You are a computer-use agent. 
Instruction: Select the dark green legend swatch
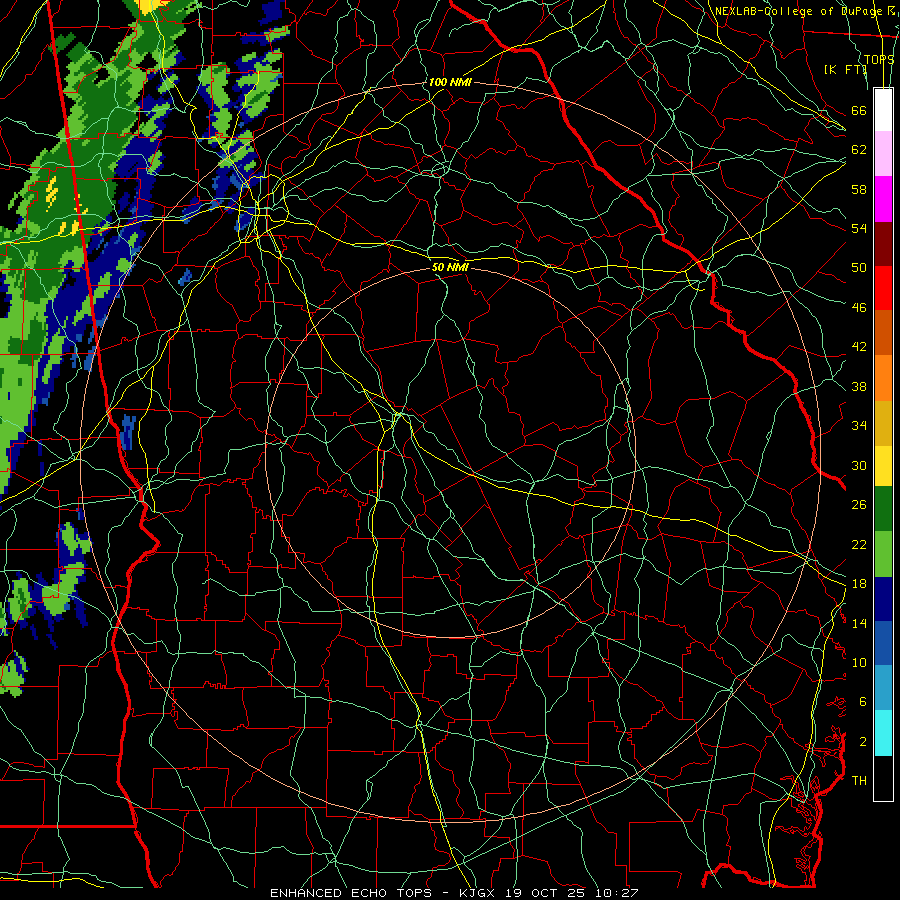point(883,509)
